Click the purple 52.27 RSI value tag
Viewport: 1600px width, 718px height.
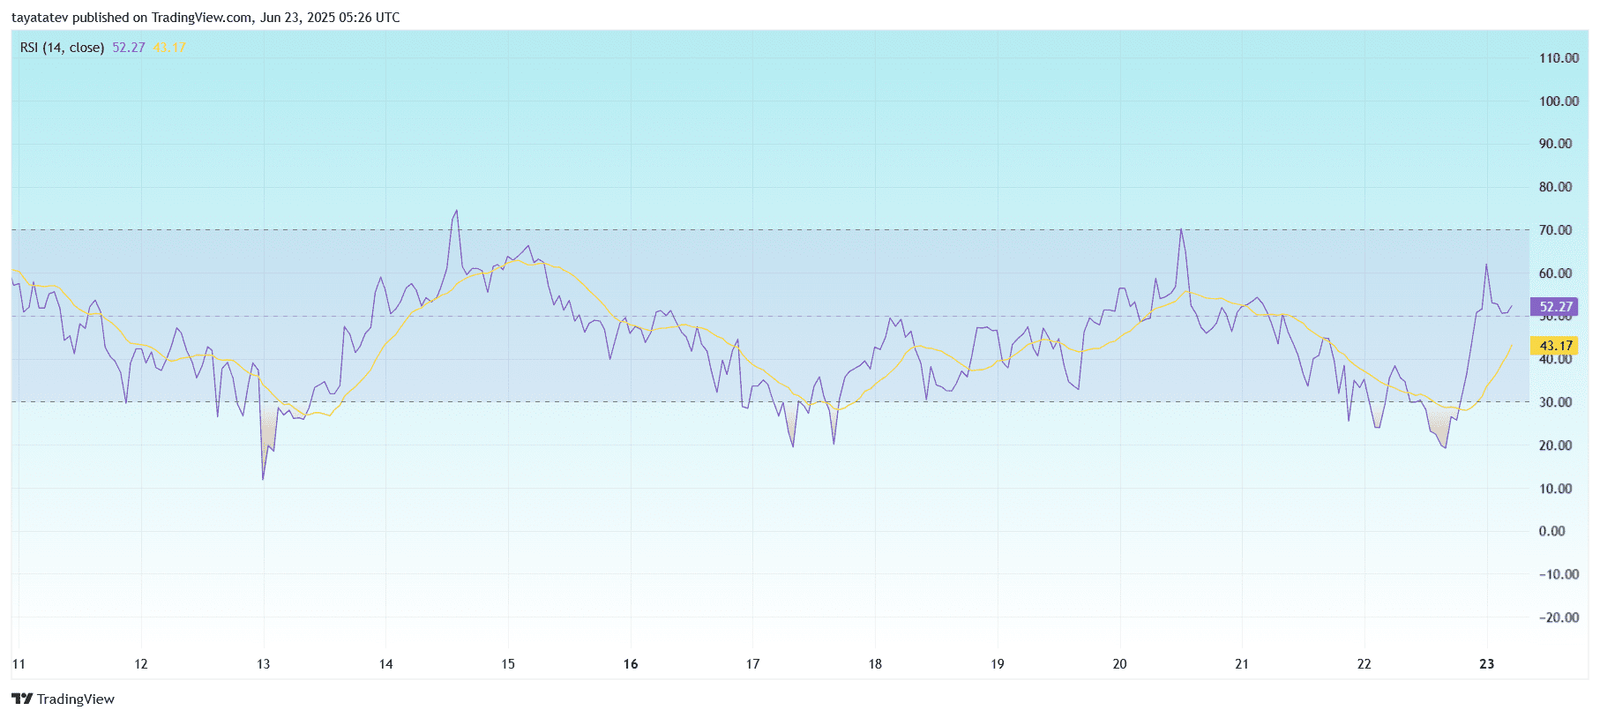[x=1555, y=307]
